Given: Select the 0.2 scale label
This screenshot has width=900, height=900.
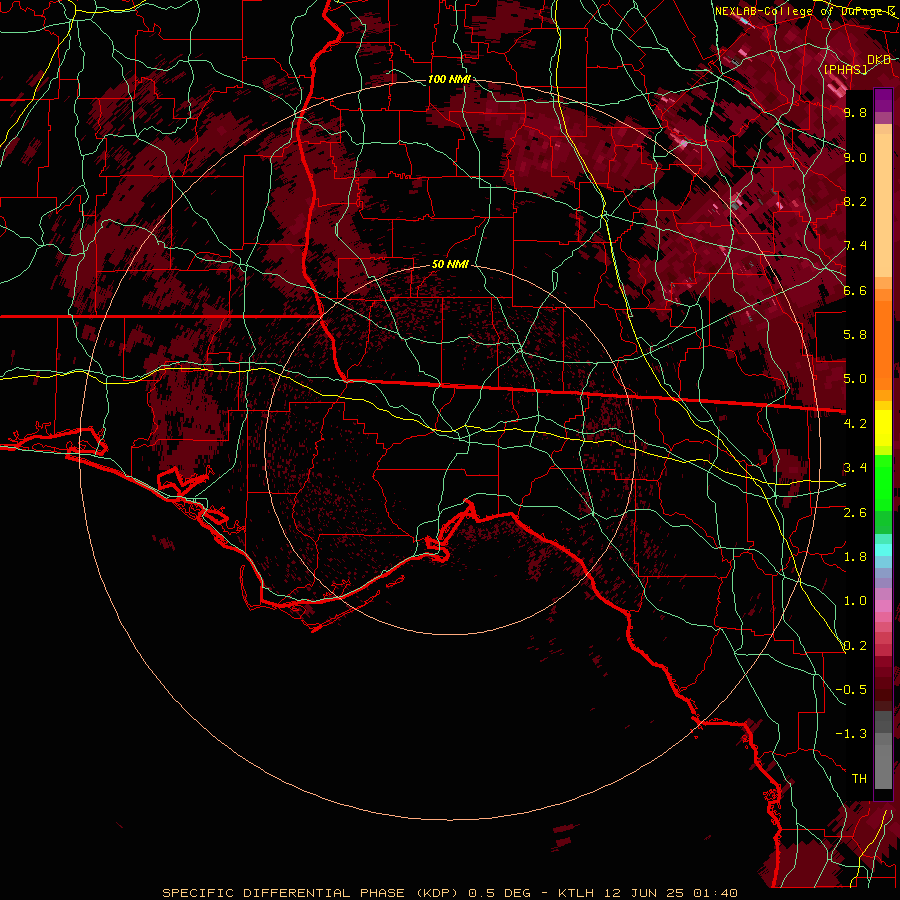Looking at the screenshot, I should coord(855,646).
